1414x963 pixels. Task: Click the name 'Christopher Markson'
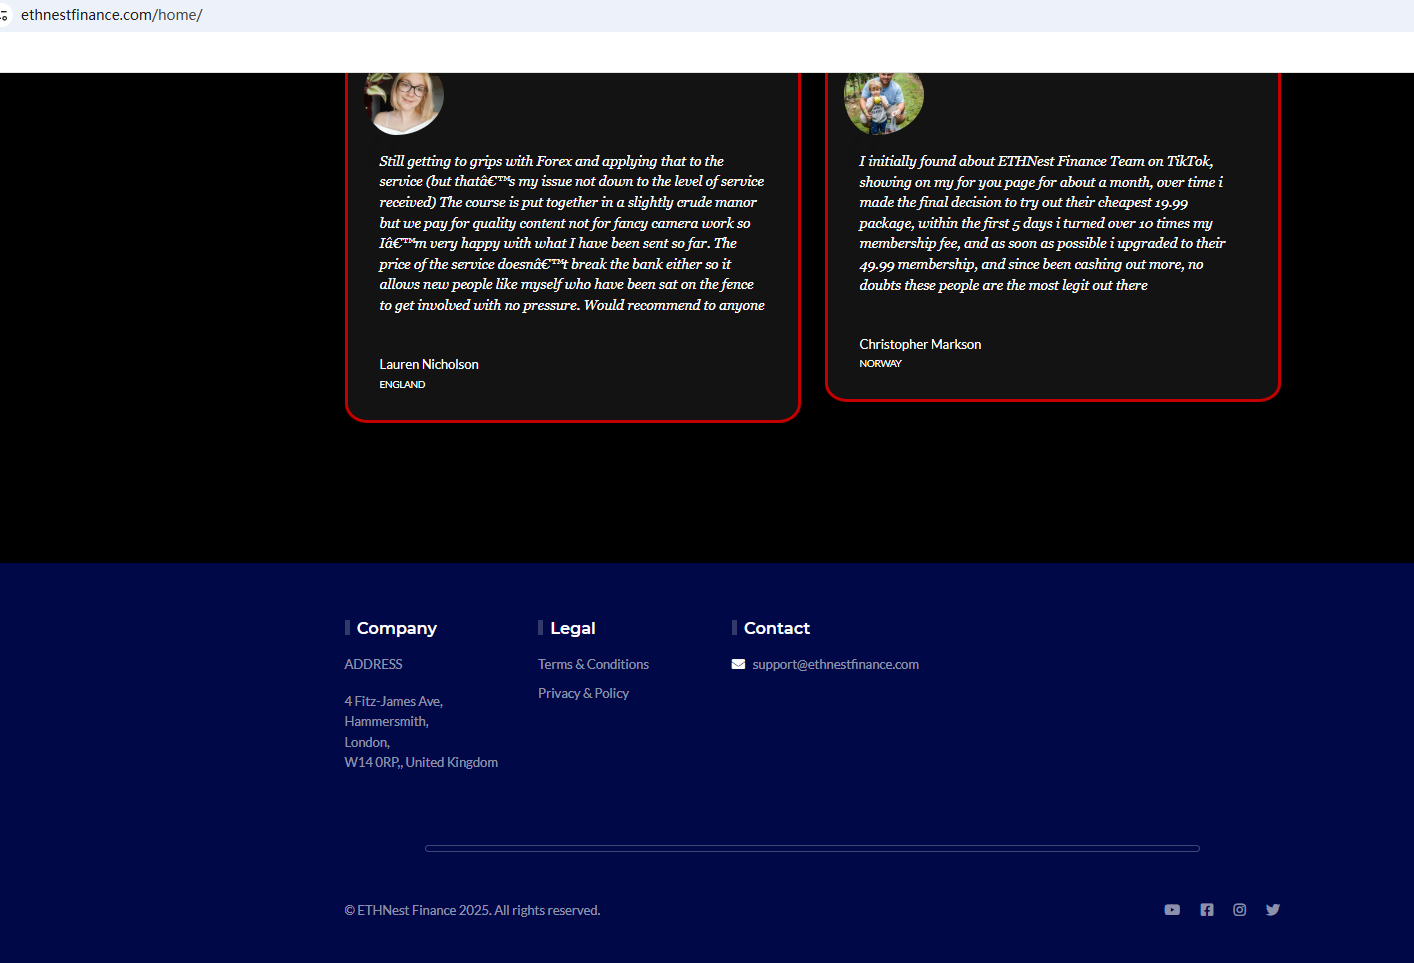(920, 344)
